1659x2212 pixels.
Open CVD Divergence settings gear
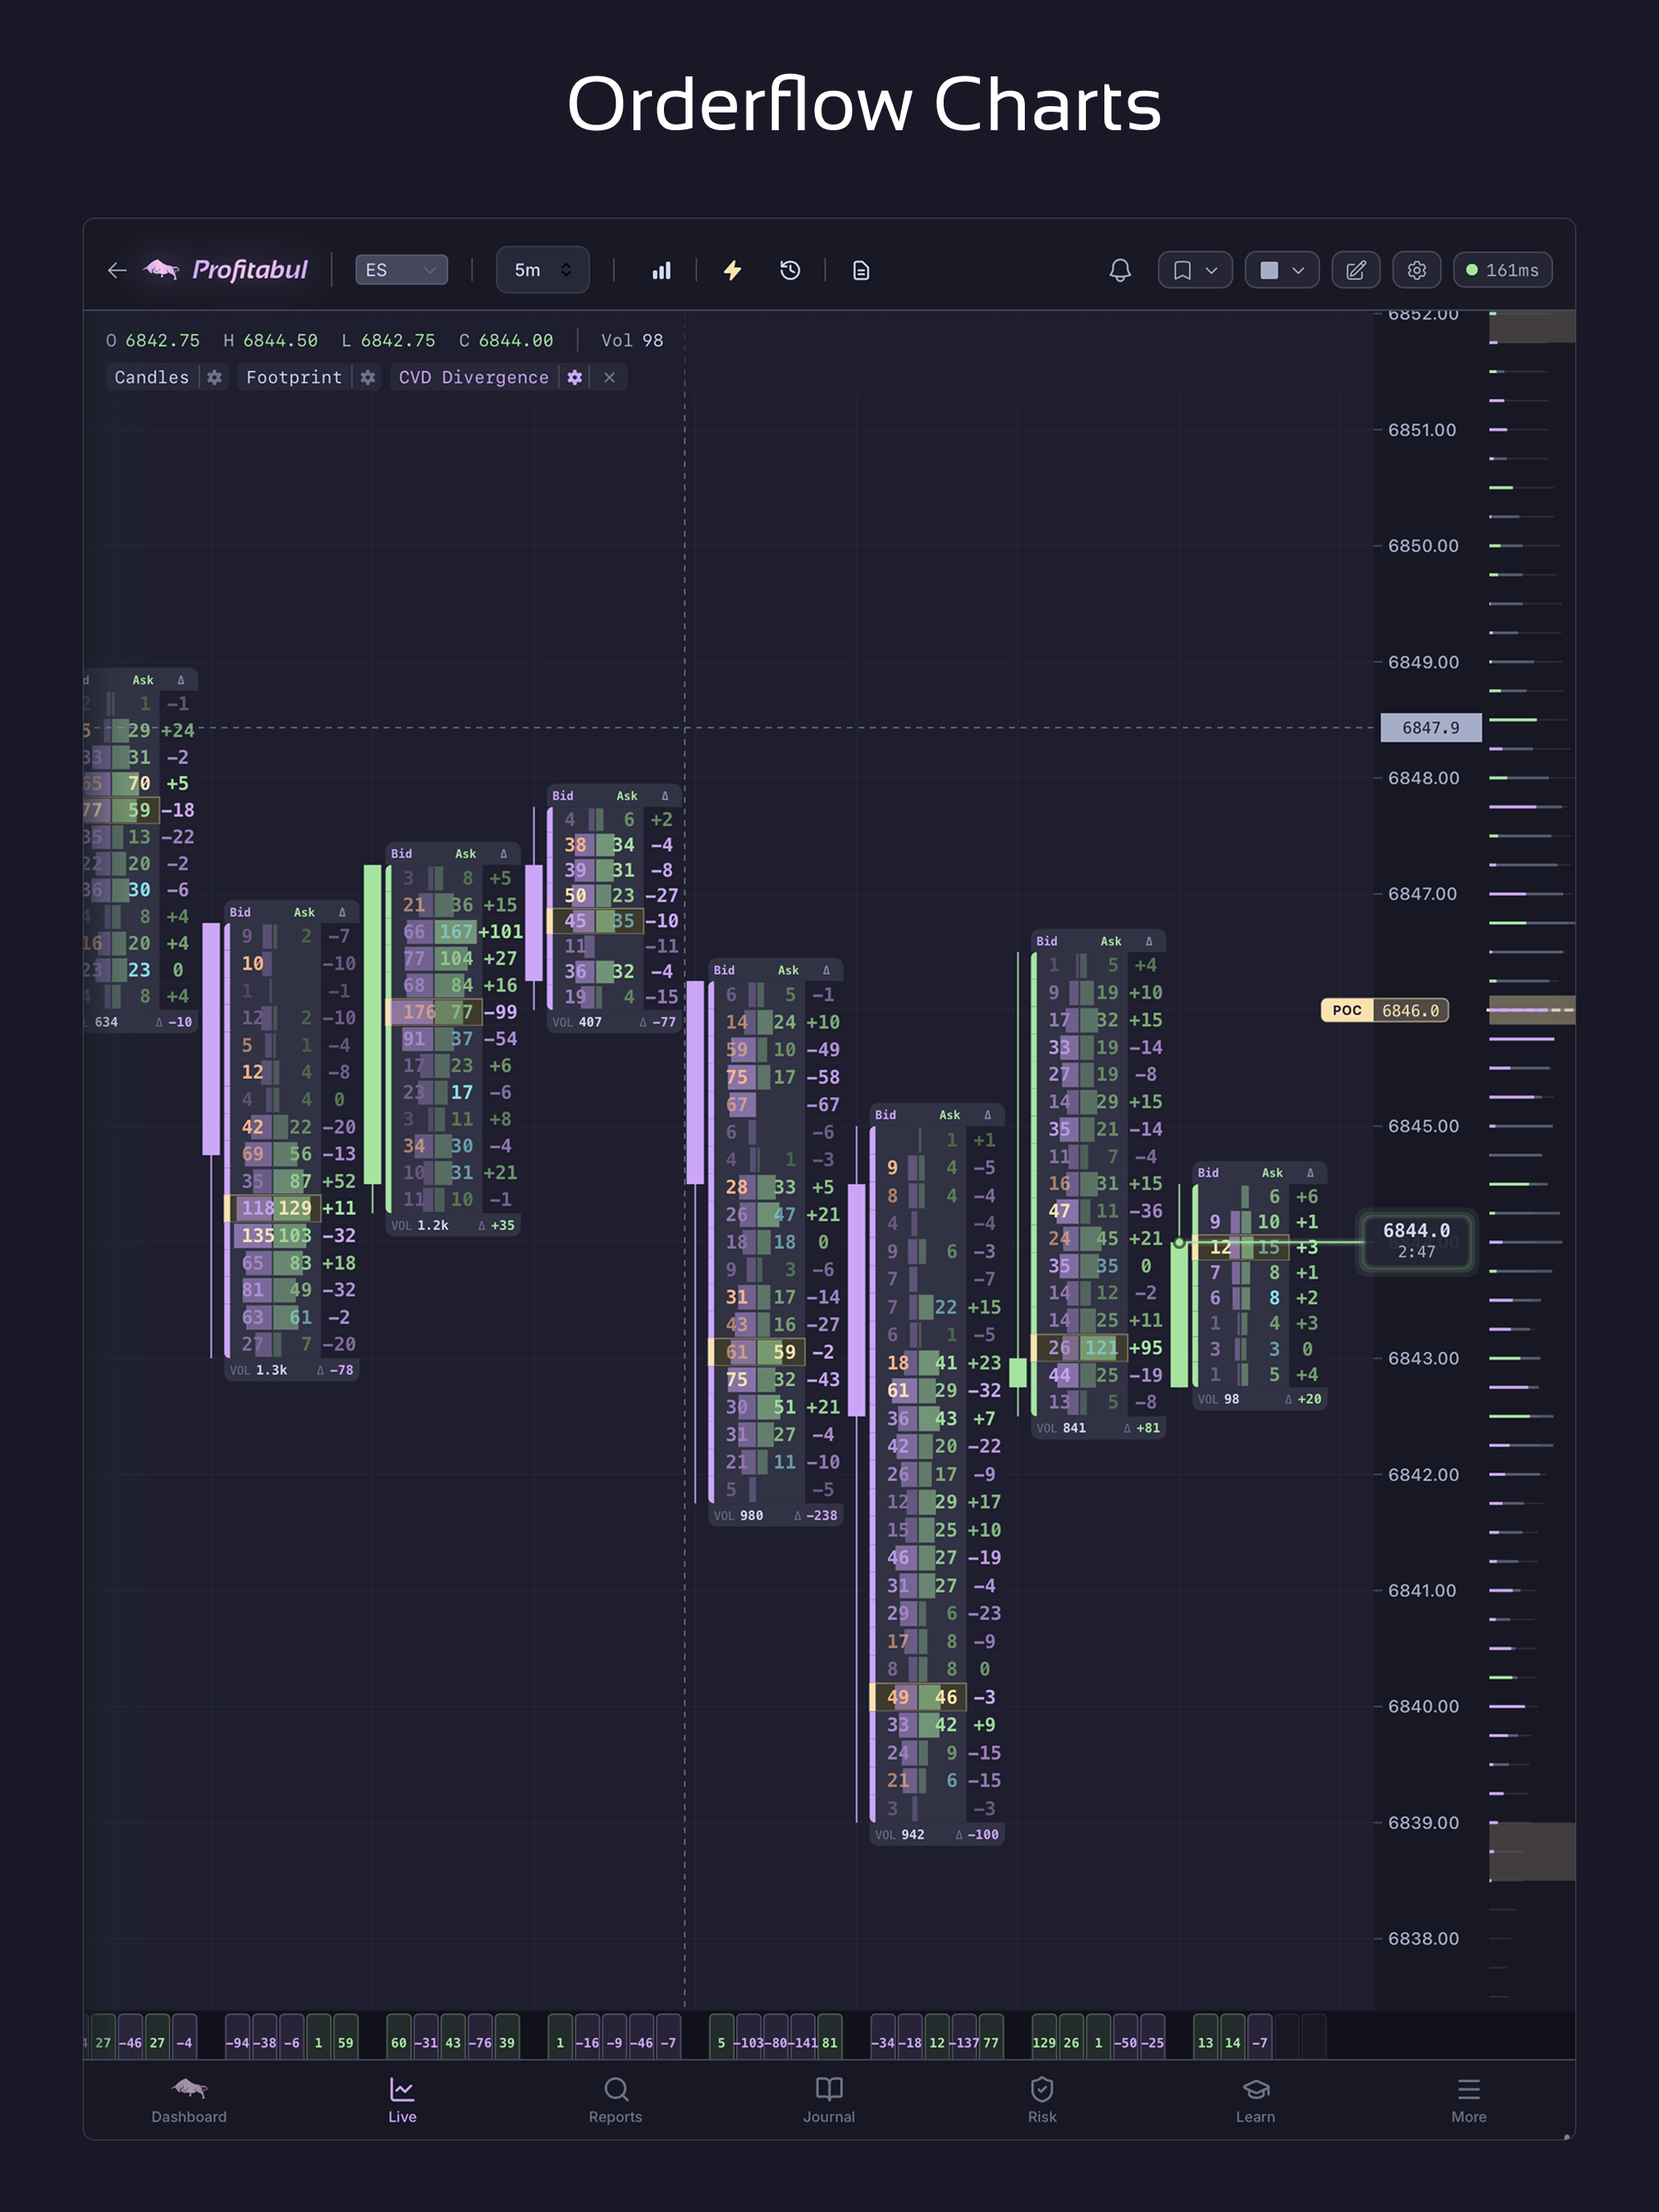click(575, 377)
